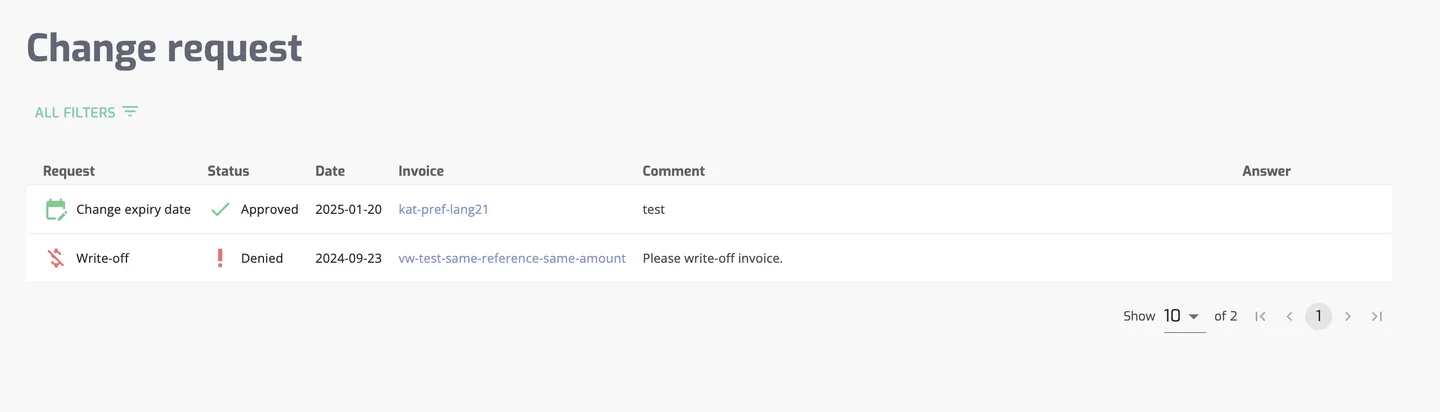Click the Request column header

[x=69, y=171]
